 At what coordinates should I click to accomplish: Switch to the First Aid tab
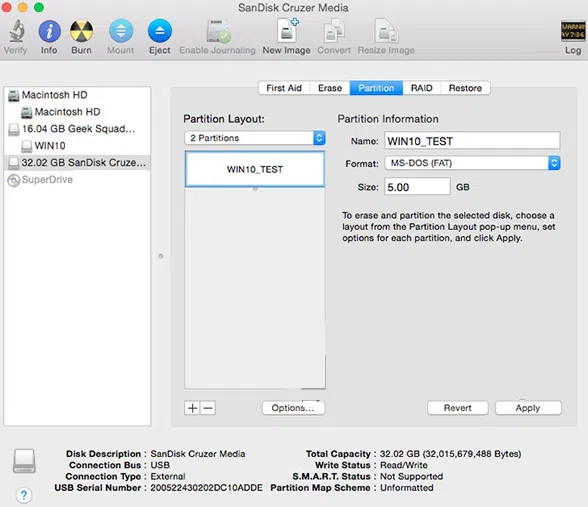(x=284, y=88)
